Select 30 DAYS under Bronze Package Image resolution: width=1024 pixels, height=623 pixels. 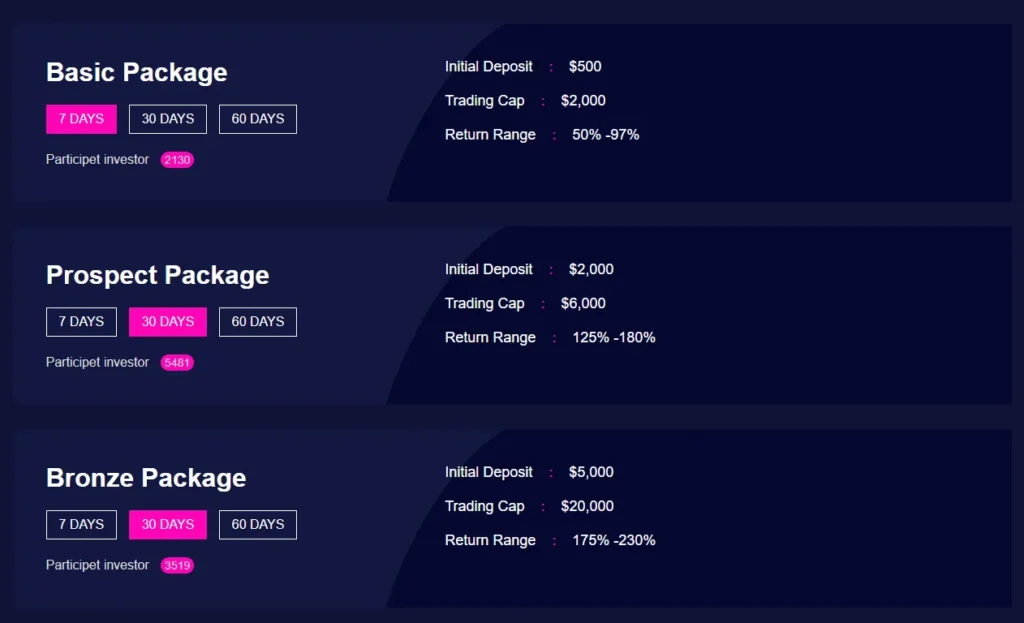pyautogui.click(x=168, y=525)
